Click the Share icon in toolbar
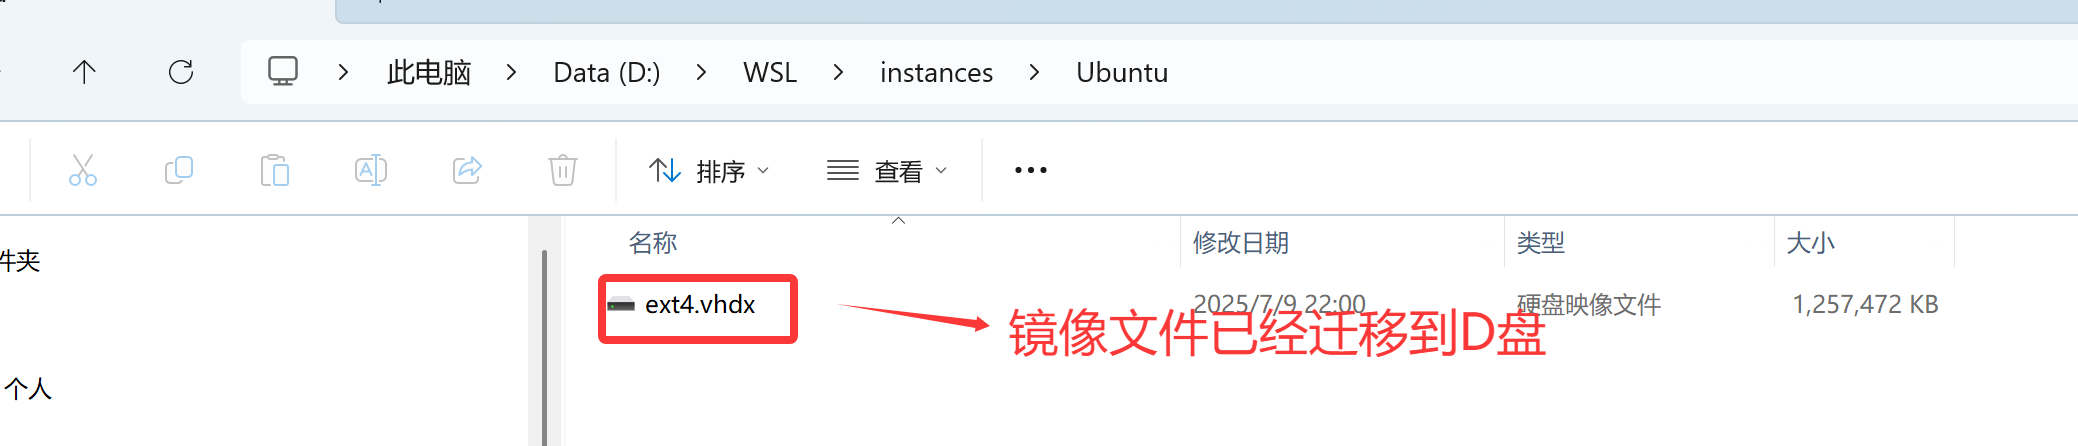 467,170
